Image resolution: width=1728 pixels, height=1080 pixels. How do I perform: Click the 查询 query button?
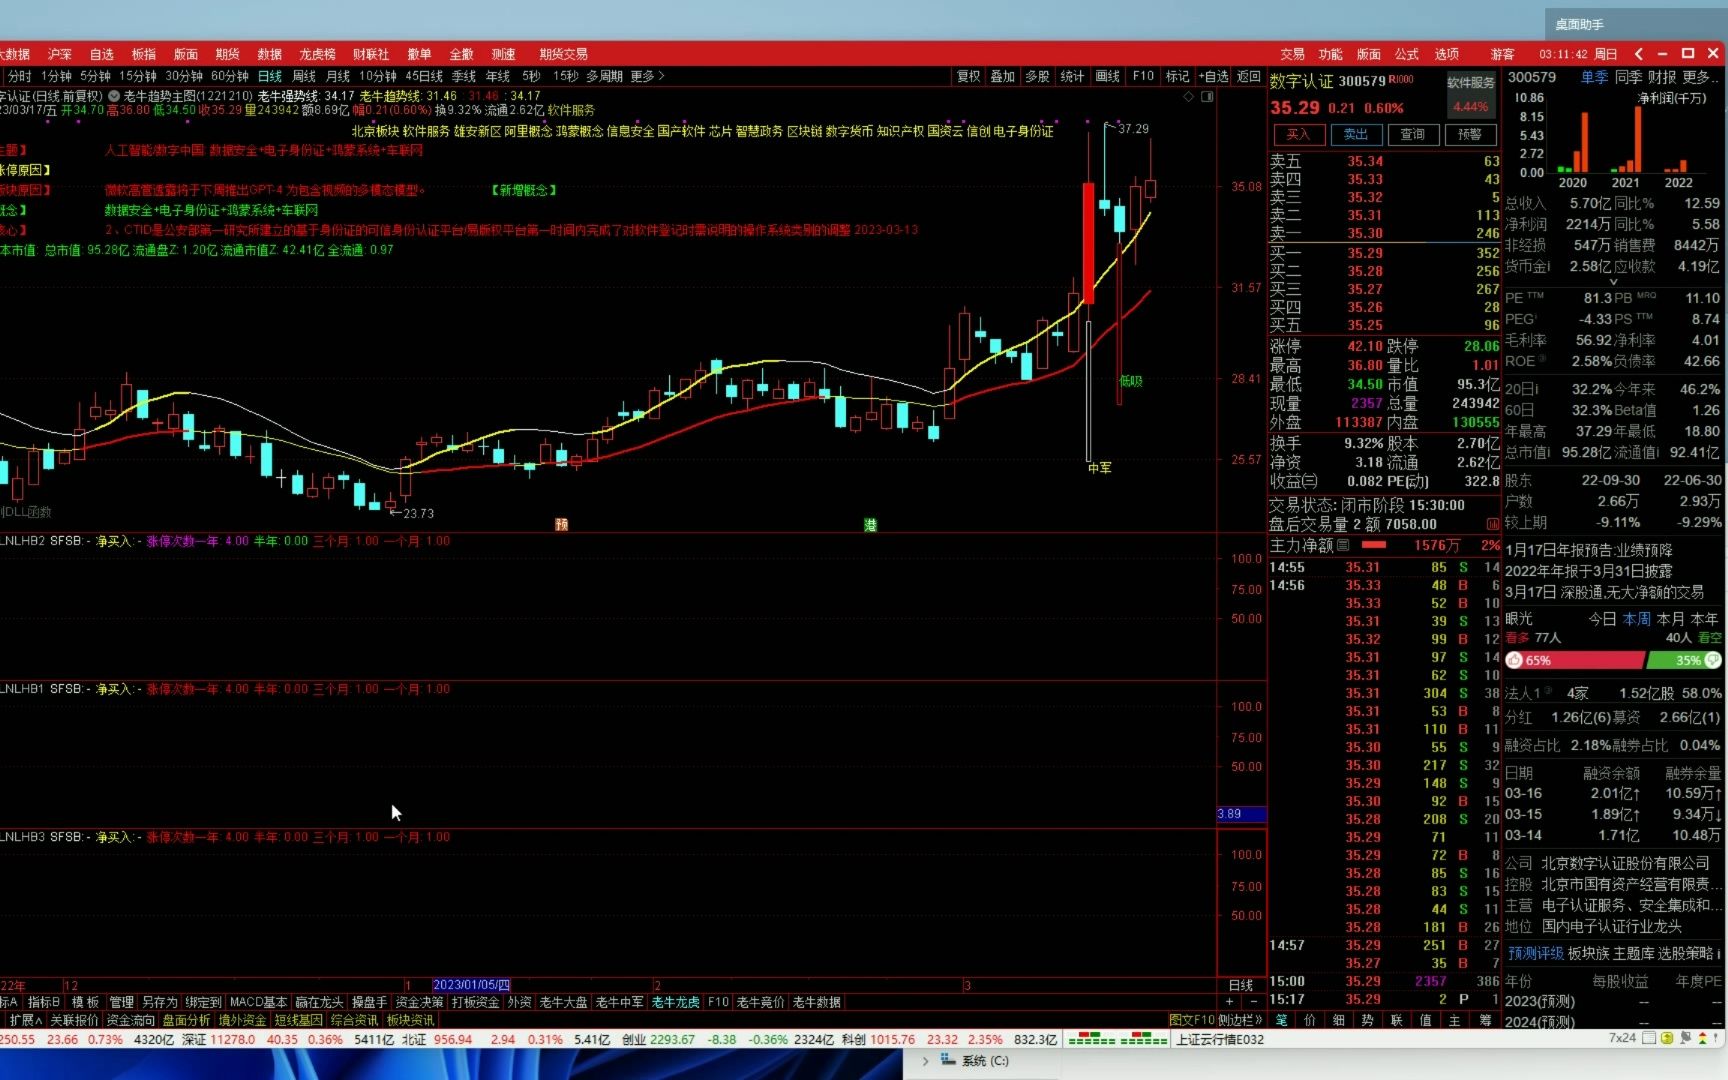click(1412, 134)
